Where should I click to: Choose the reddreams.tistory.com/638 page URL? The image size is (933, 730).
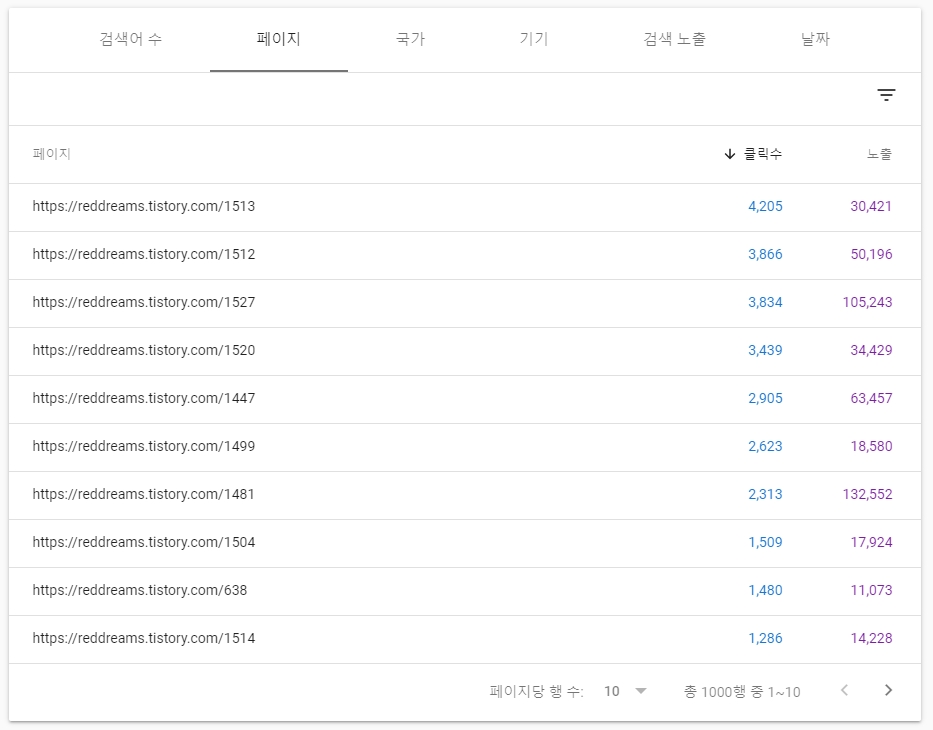139,590
